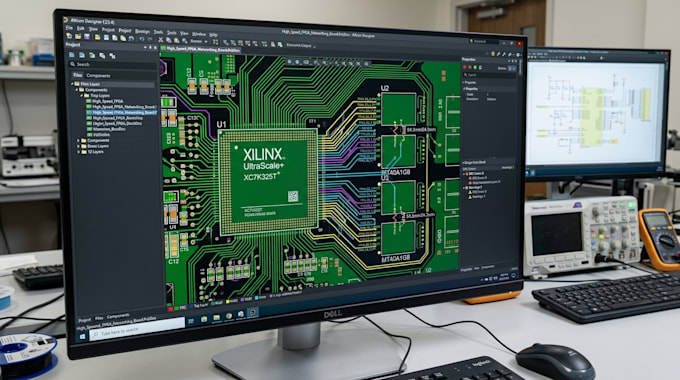The image size is (680, 380).
Task: Open the layout dropdown right of the toolbar
Action: [x=300, y=45]
